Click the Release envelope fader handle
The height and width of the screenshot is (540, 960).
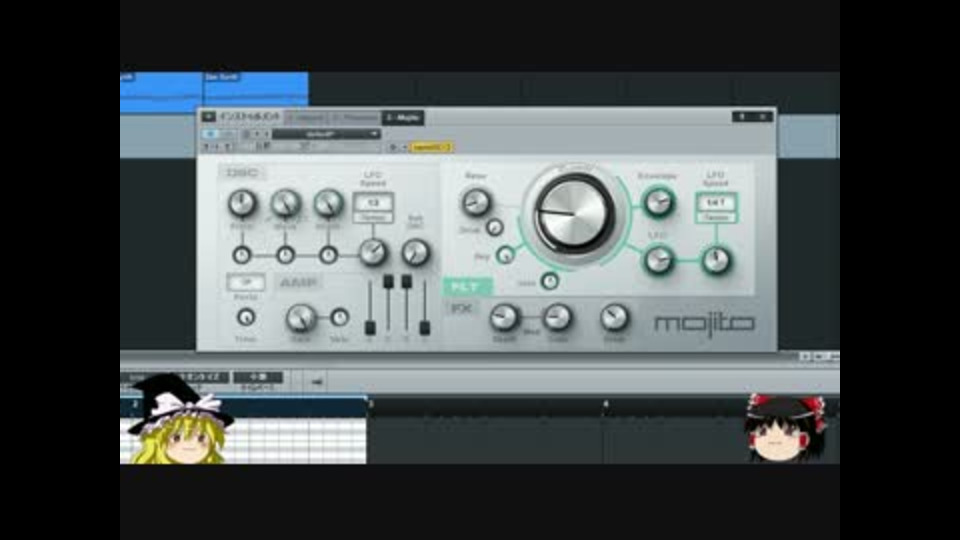425,328
